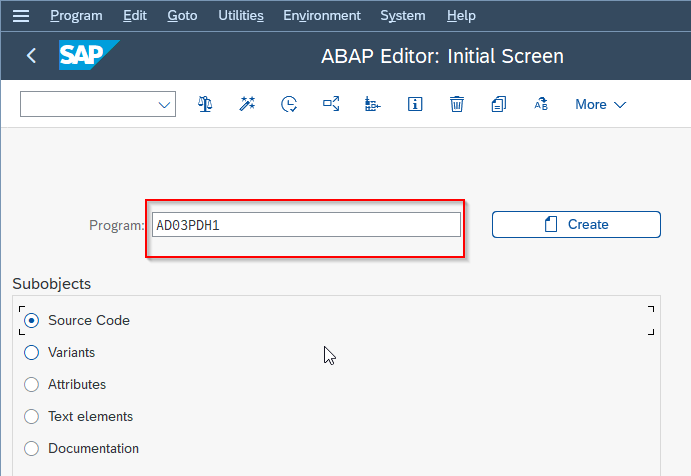Show online manual info icon
The width and height of the screenshot is (691, 476).
(x=415, y=104)
